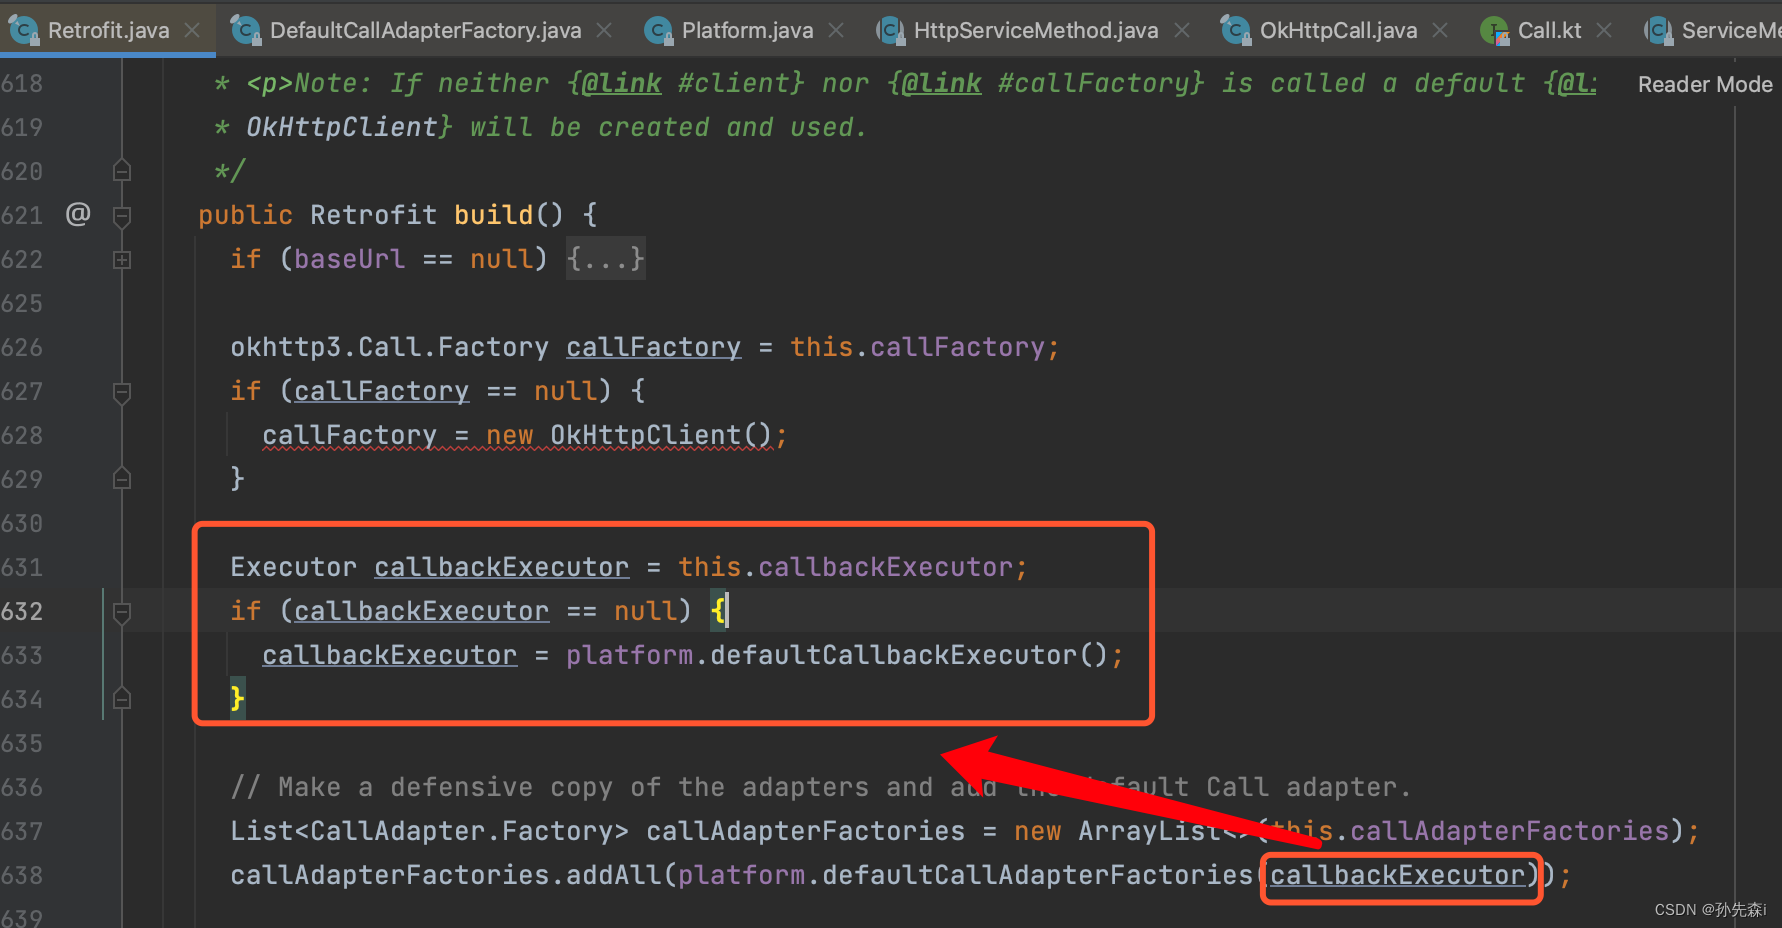Image resolution: width=1782 pixels, height=928 pixels.
Task: Click 'this.callbackExecutor' on line 631
Action: pos(846,567)
